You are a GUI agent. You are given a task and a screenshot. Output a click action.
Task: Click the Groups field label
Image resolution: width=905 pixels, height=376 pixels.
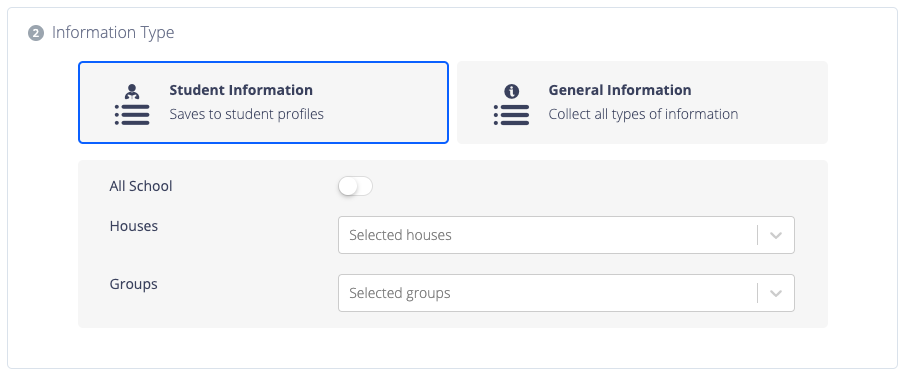133,284
